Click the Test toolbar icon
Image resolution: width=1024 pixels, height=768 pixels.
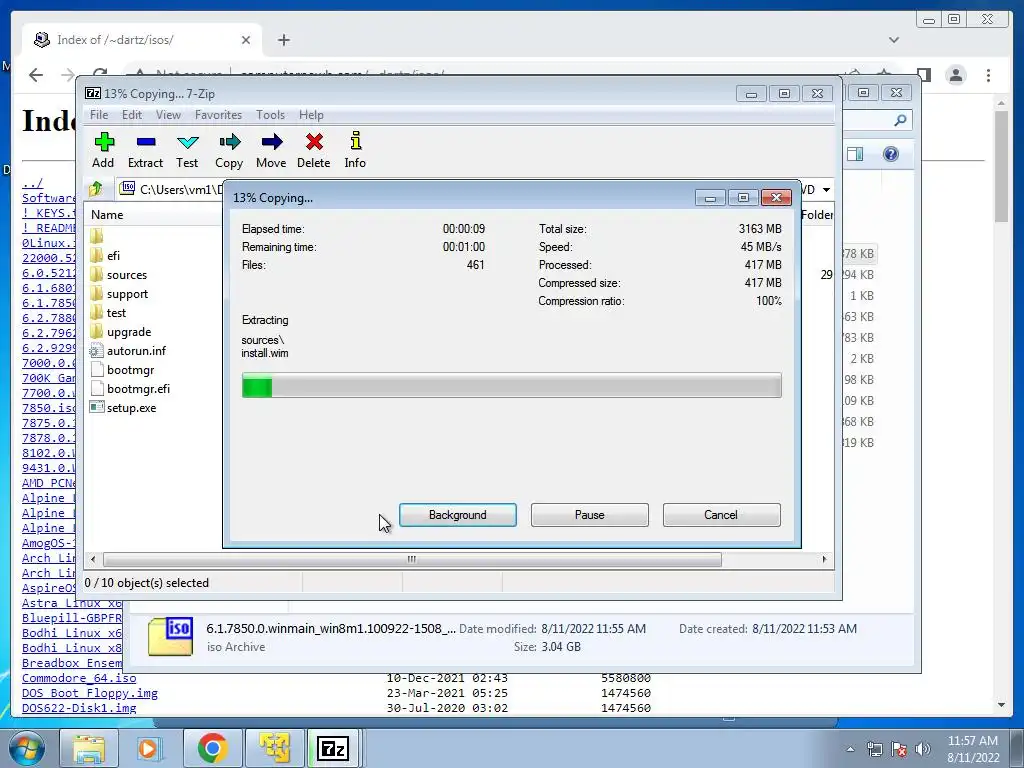click(x=187, y=150)
